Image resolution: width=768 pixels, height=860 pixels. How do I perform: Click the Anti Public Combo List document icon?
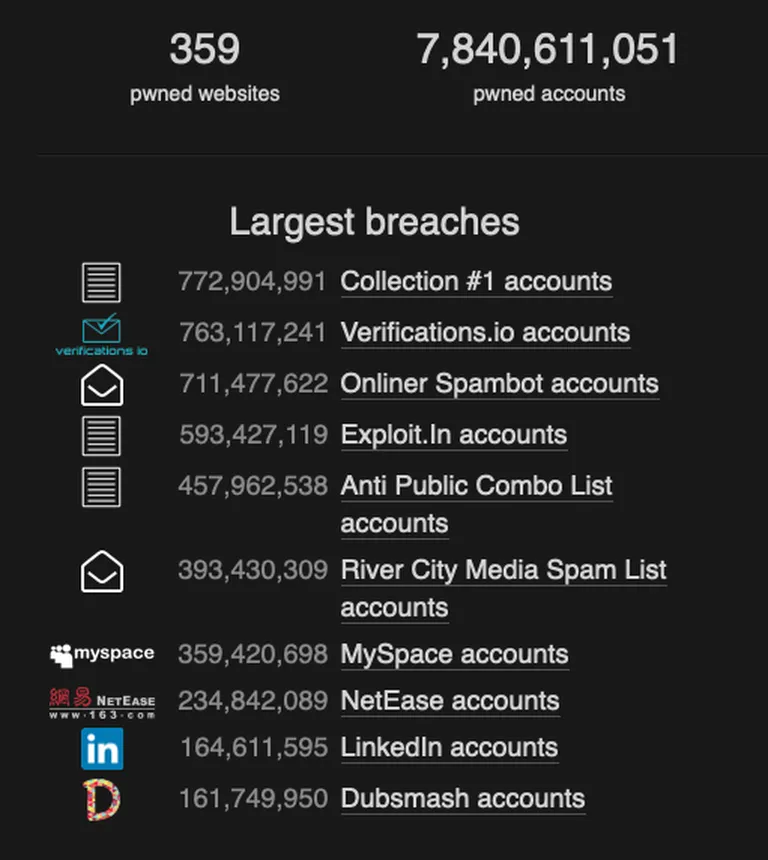tap(101, 487)
